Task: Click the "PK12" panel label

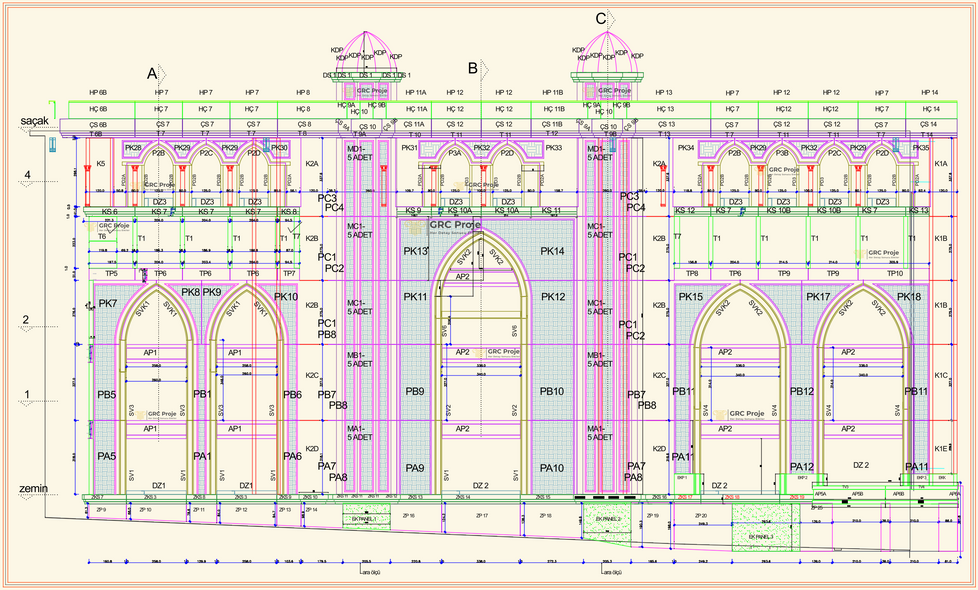Action: pyautogui.click(x=553, y=297)
